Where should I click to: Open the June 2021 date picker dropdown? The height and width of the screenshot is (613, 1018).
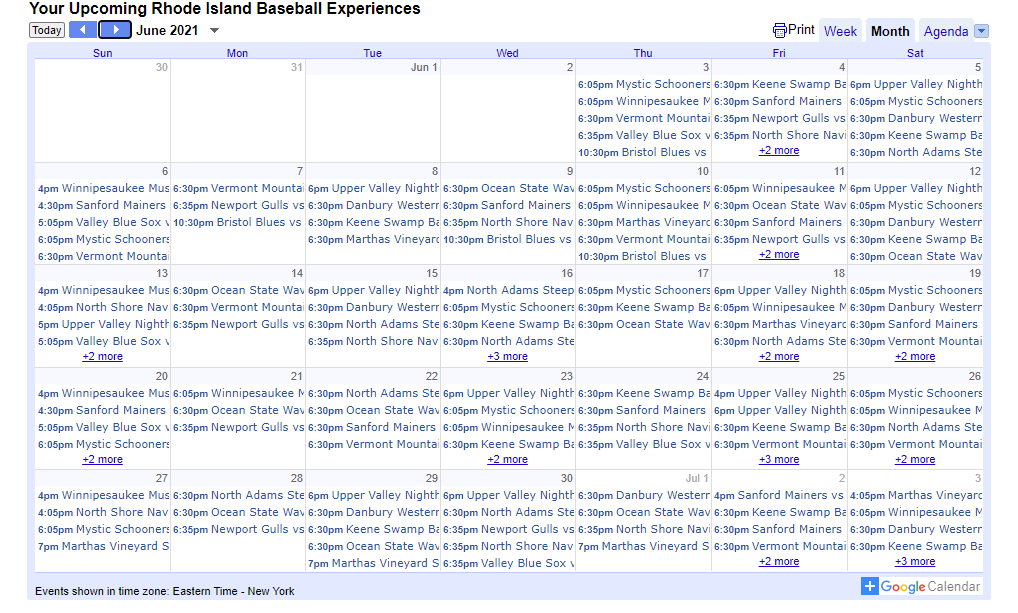tap(214, 31)
